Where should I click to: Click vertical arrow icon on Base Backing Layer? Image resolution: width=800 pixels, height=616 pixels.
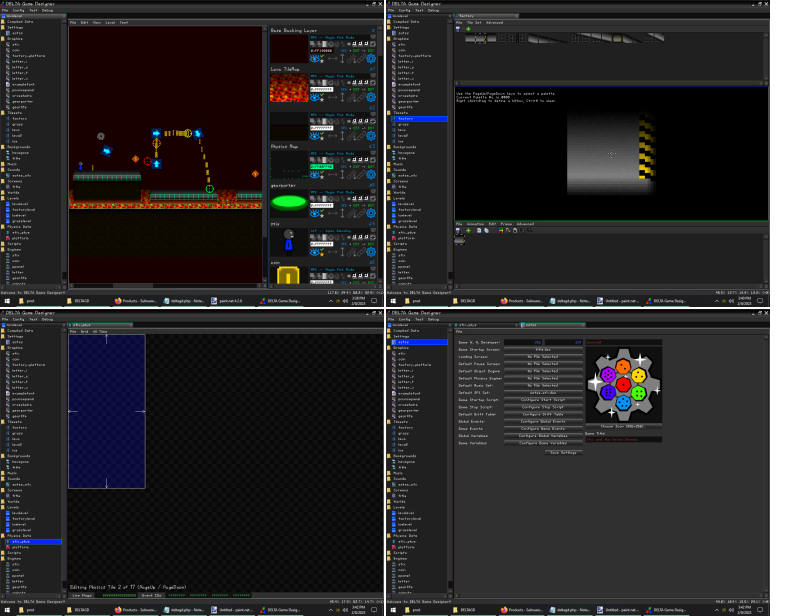(x=342, y=59)
